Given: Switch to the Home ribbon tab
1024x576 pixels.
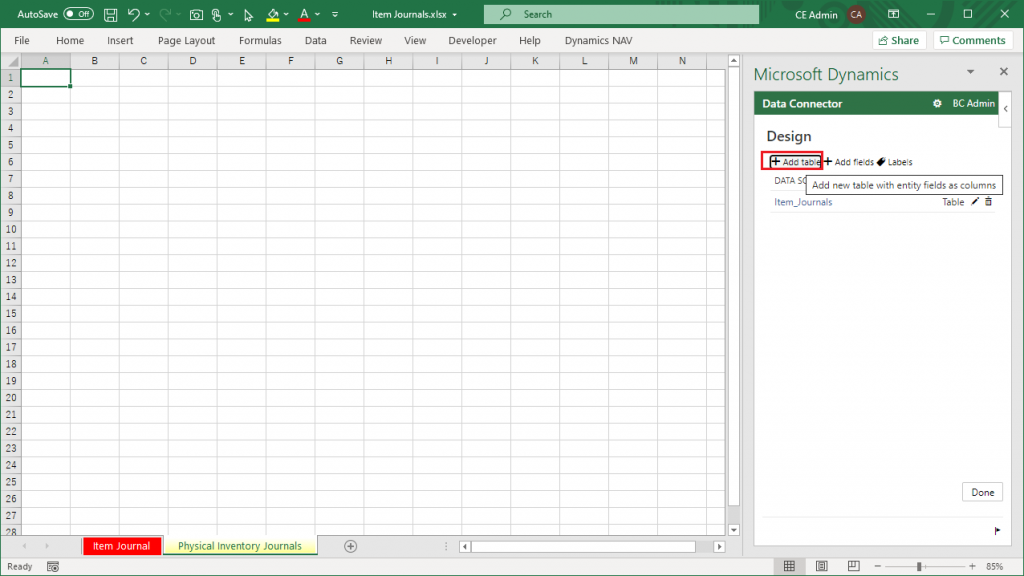Looking at the screenshot, I should pyautogui.click(x=70, y=40).
